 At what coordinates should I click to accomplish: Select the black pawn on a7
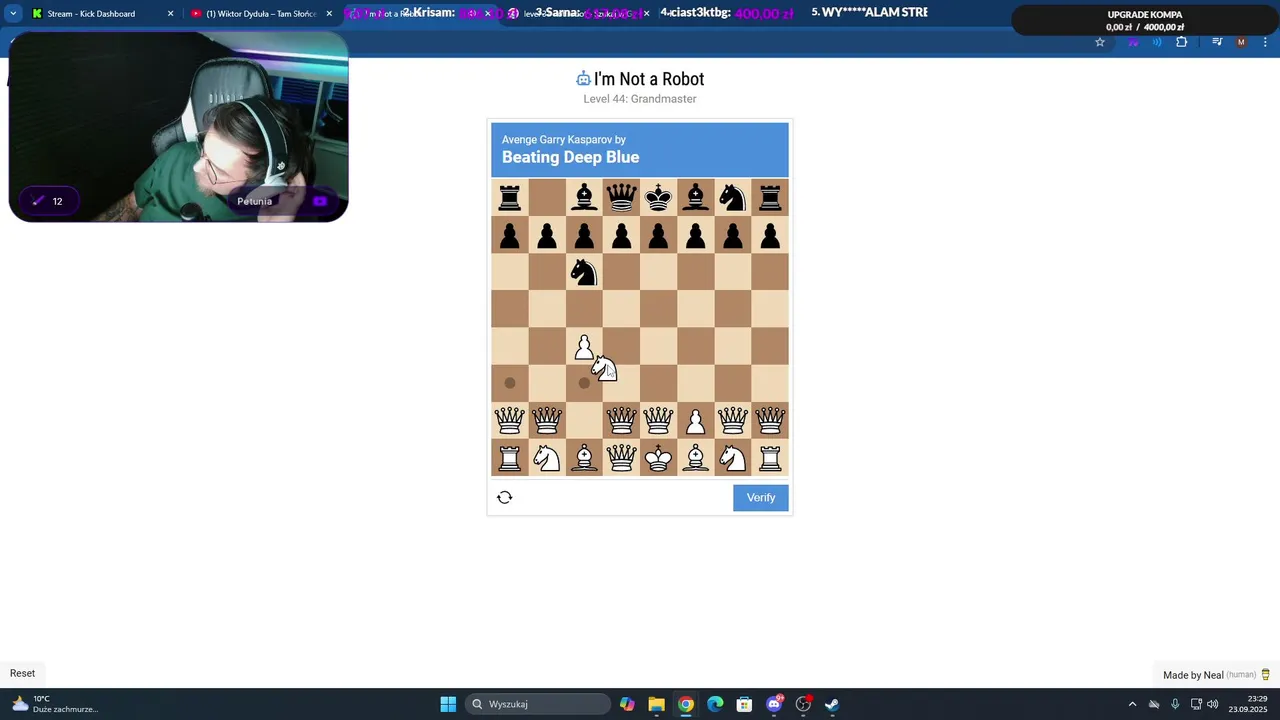tap(510, 235)
